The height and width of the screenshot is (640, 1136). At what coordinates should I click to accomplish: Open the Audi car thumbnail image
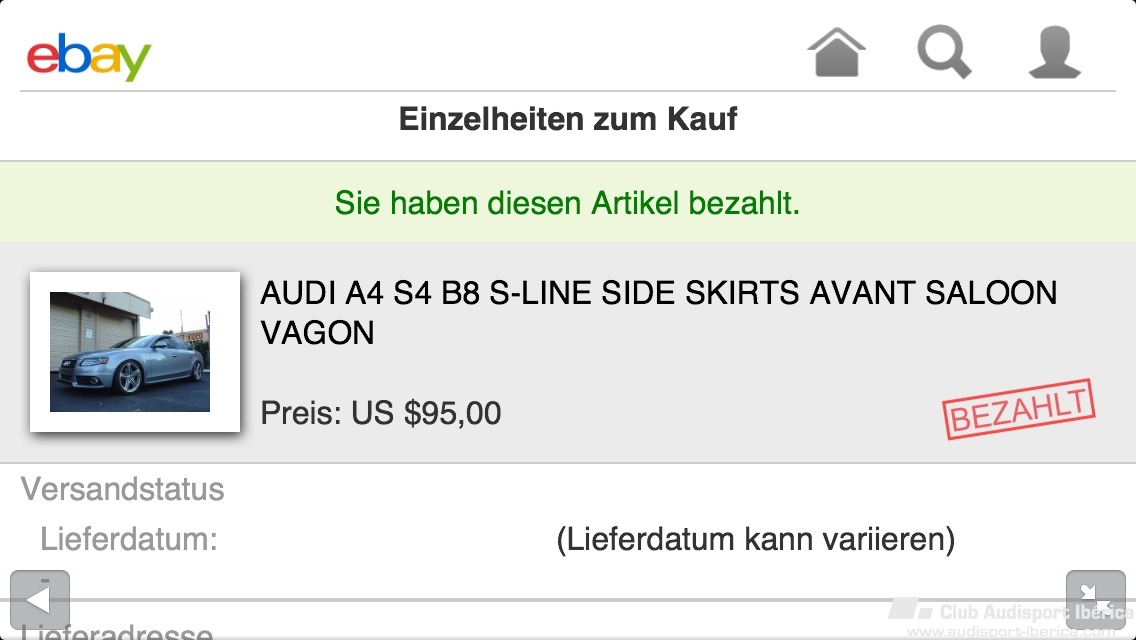click(x=135, y=352)
